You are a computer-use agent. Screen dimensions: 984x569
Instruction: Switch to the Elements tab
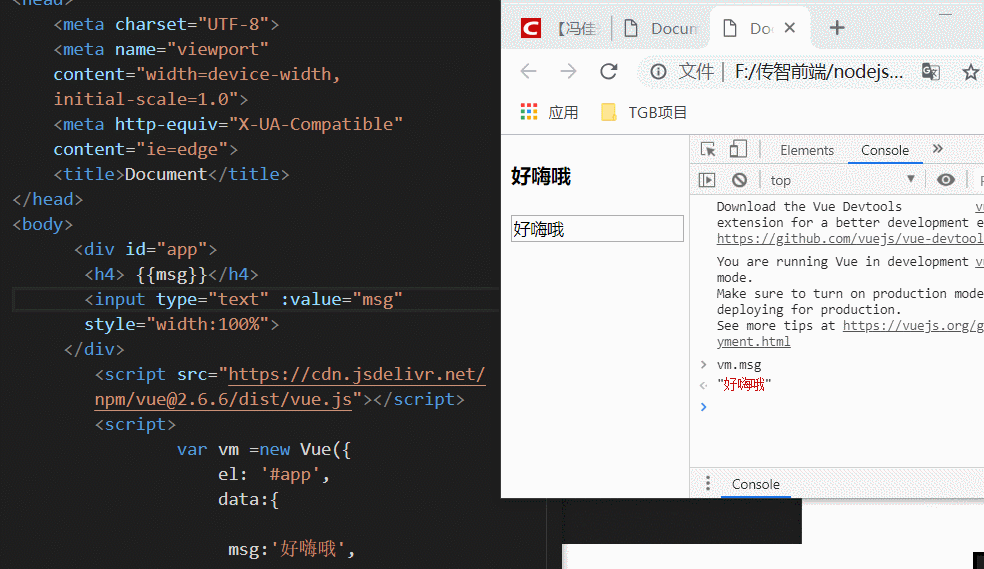[x=806, y=151]
